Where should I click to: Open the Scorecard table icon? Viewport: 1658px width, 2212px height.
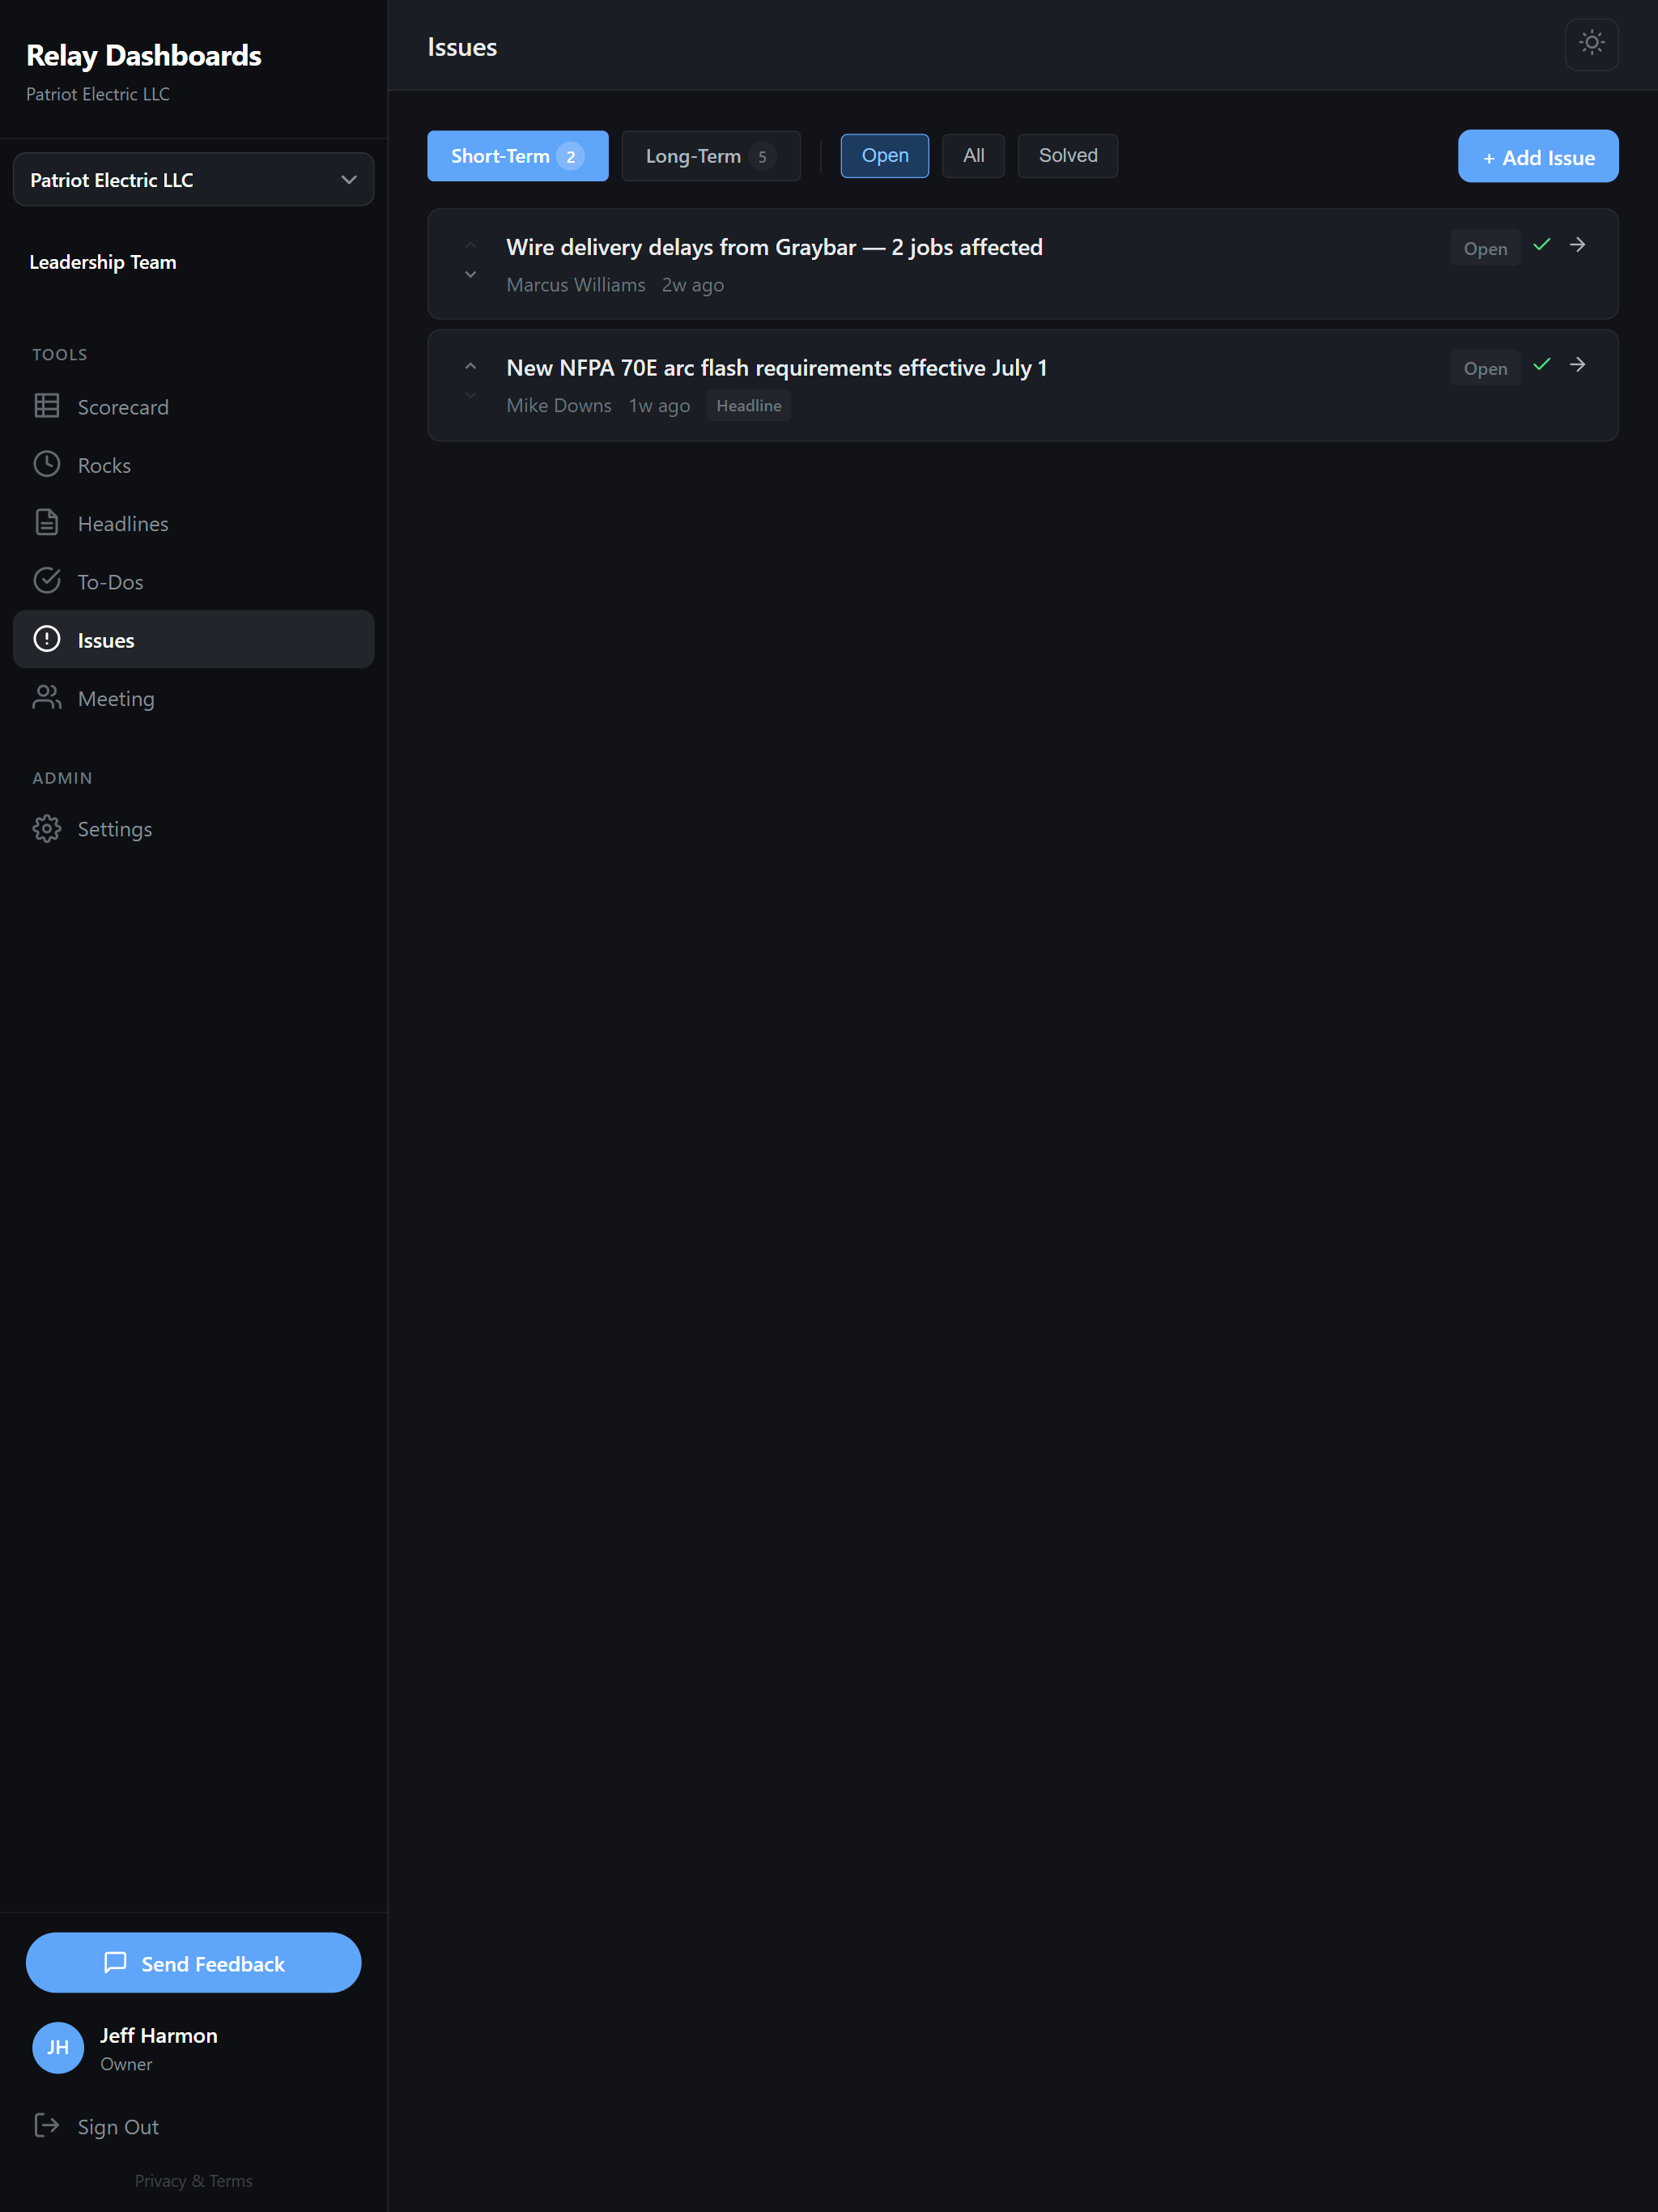47,405
